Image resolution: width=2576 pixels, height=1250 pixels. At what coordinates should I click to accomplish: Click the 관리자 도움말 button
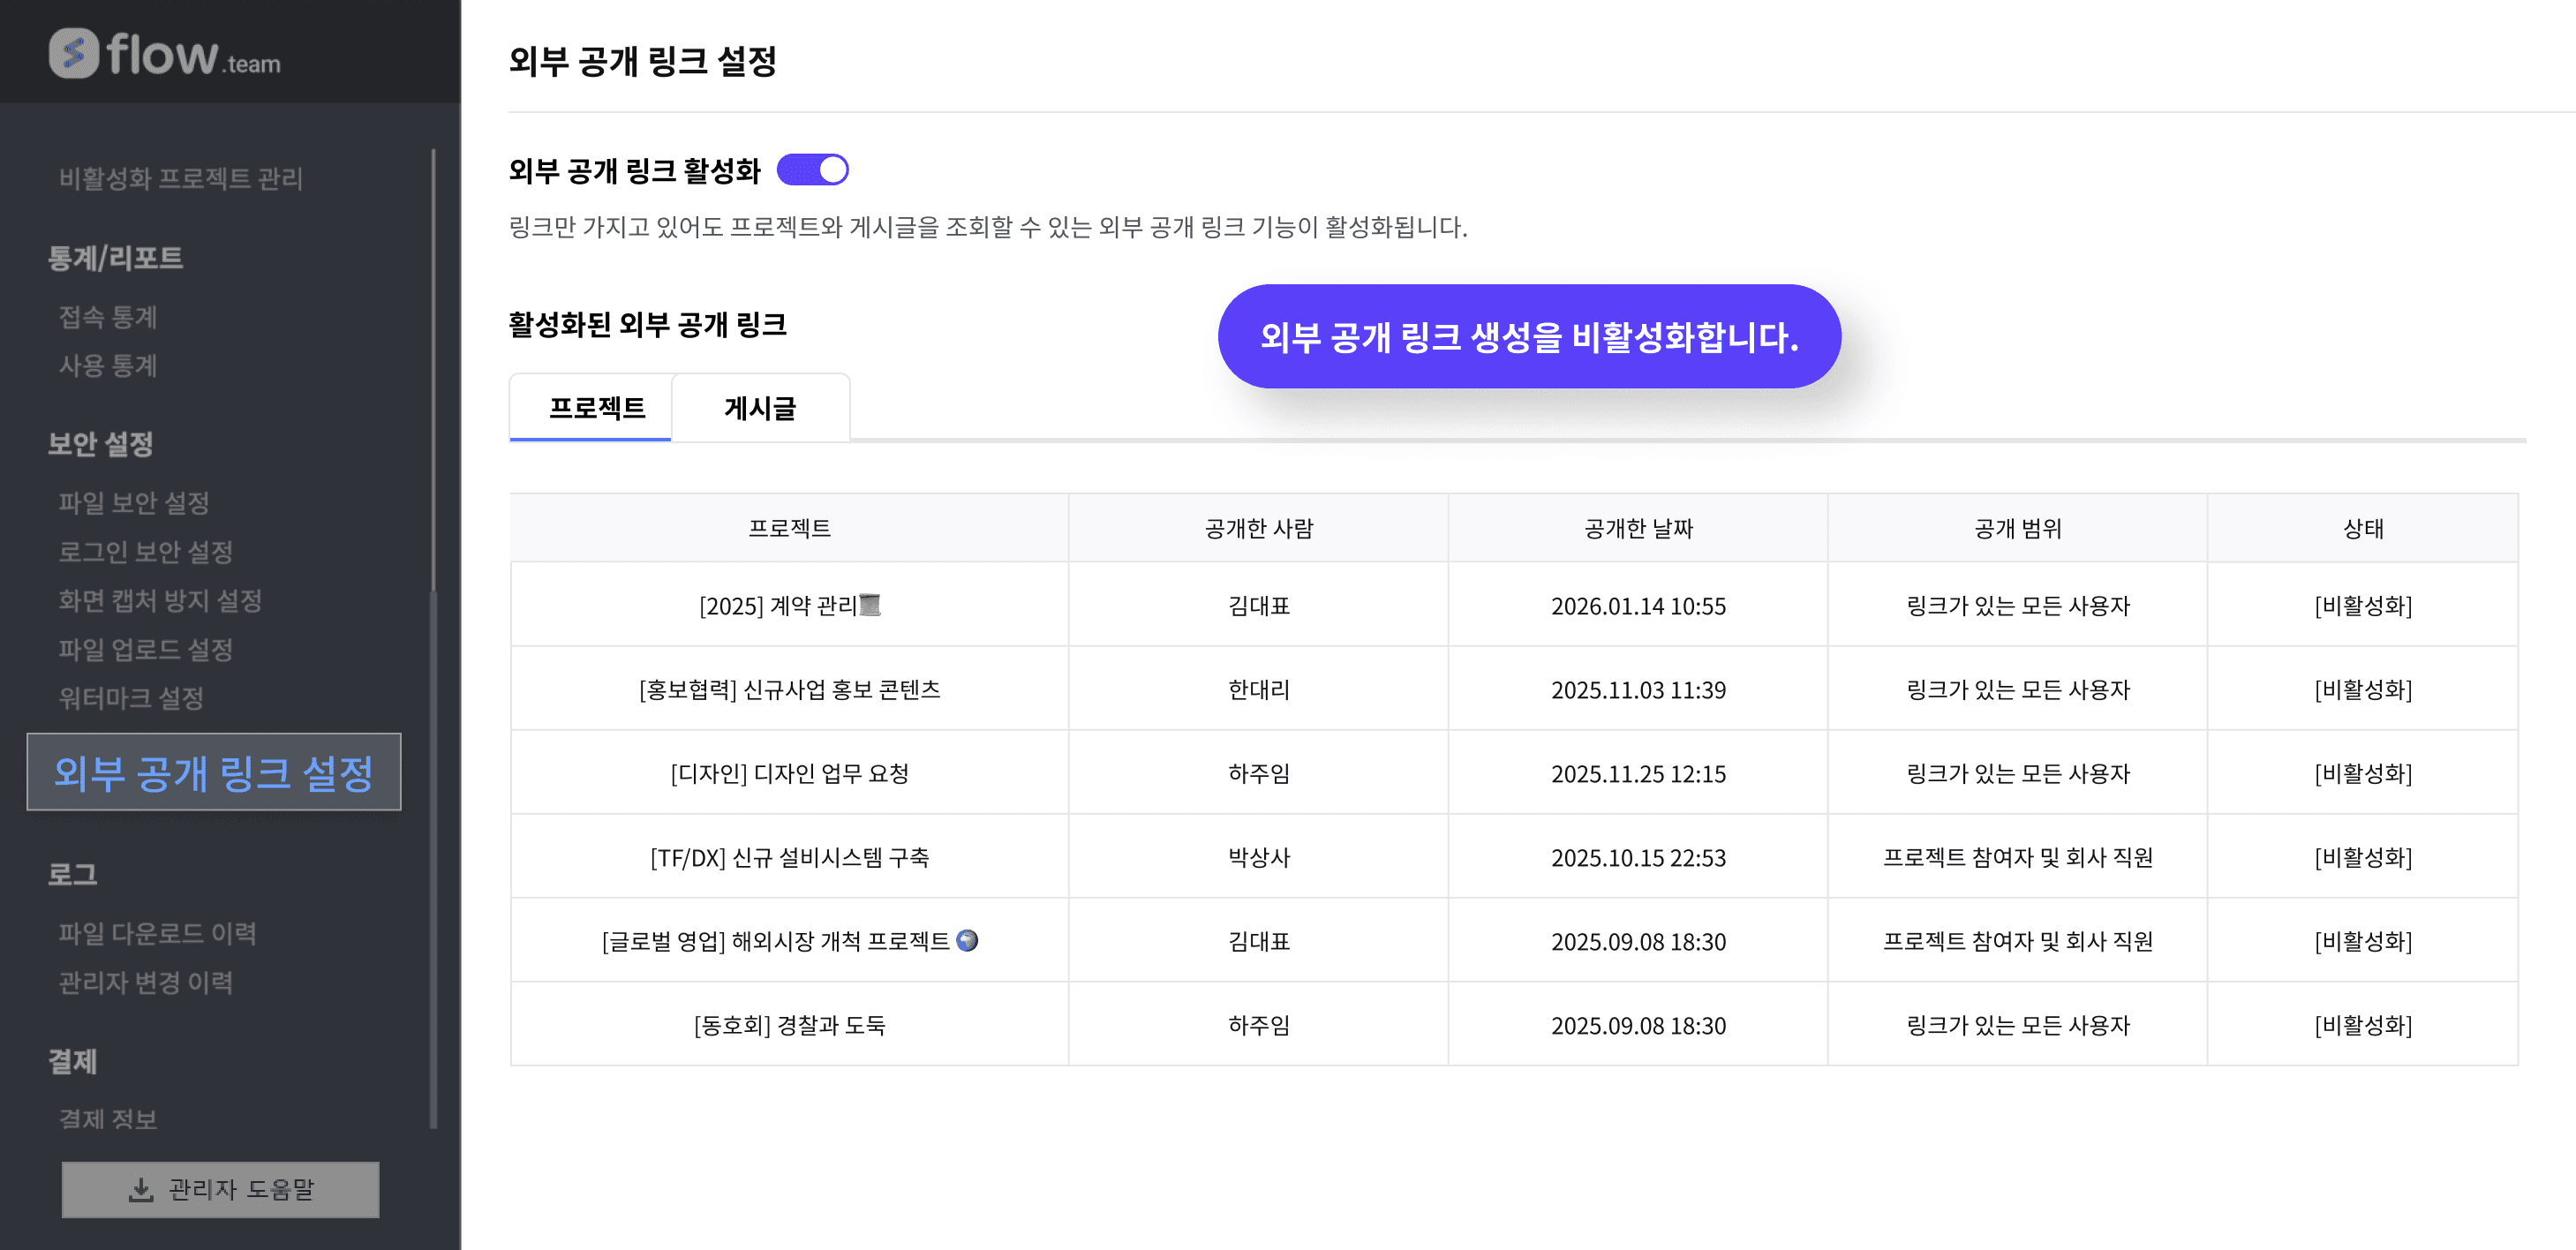point(220,1189)
